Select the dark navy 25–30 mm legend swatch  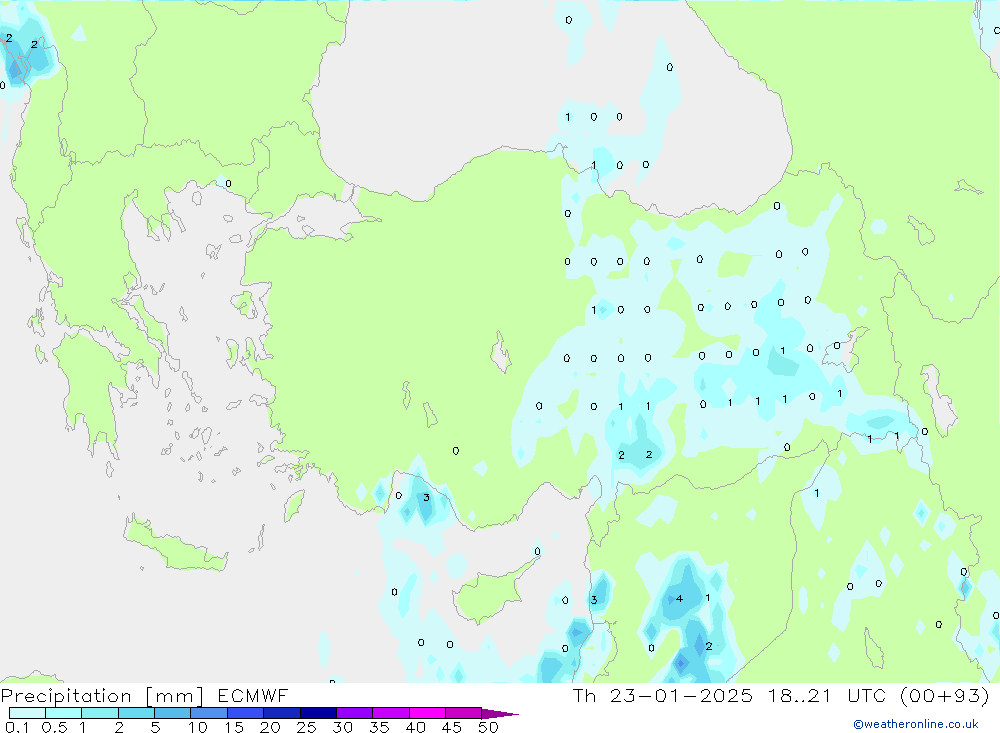pyautogui.click(x=318, y=713)
